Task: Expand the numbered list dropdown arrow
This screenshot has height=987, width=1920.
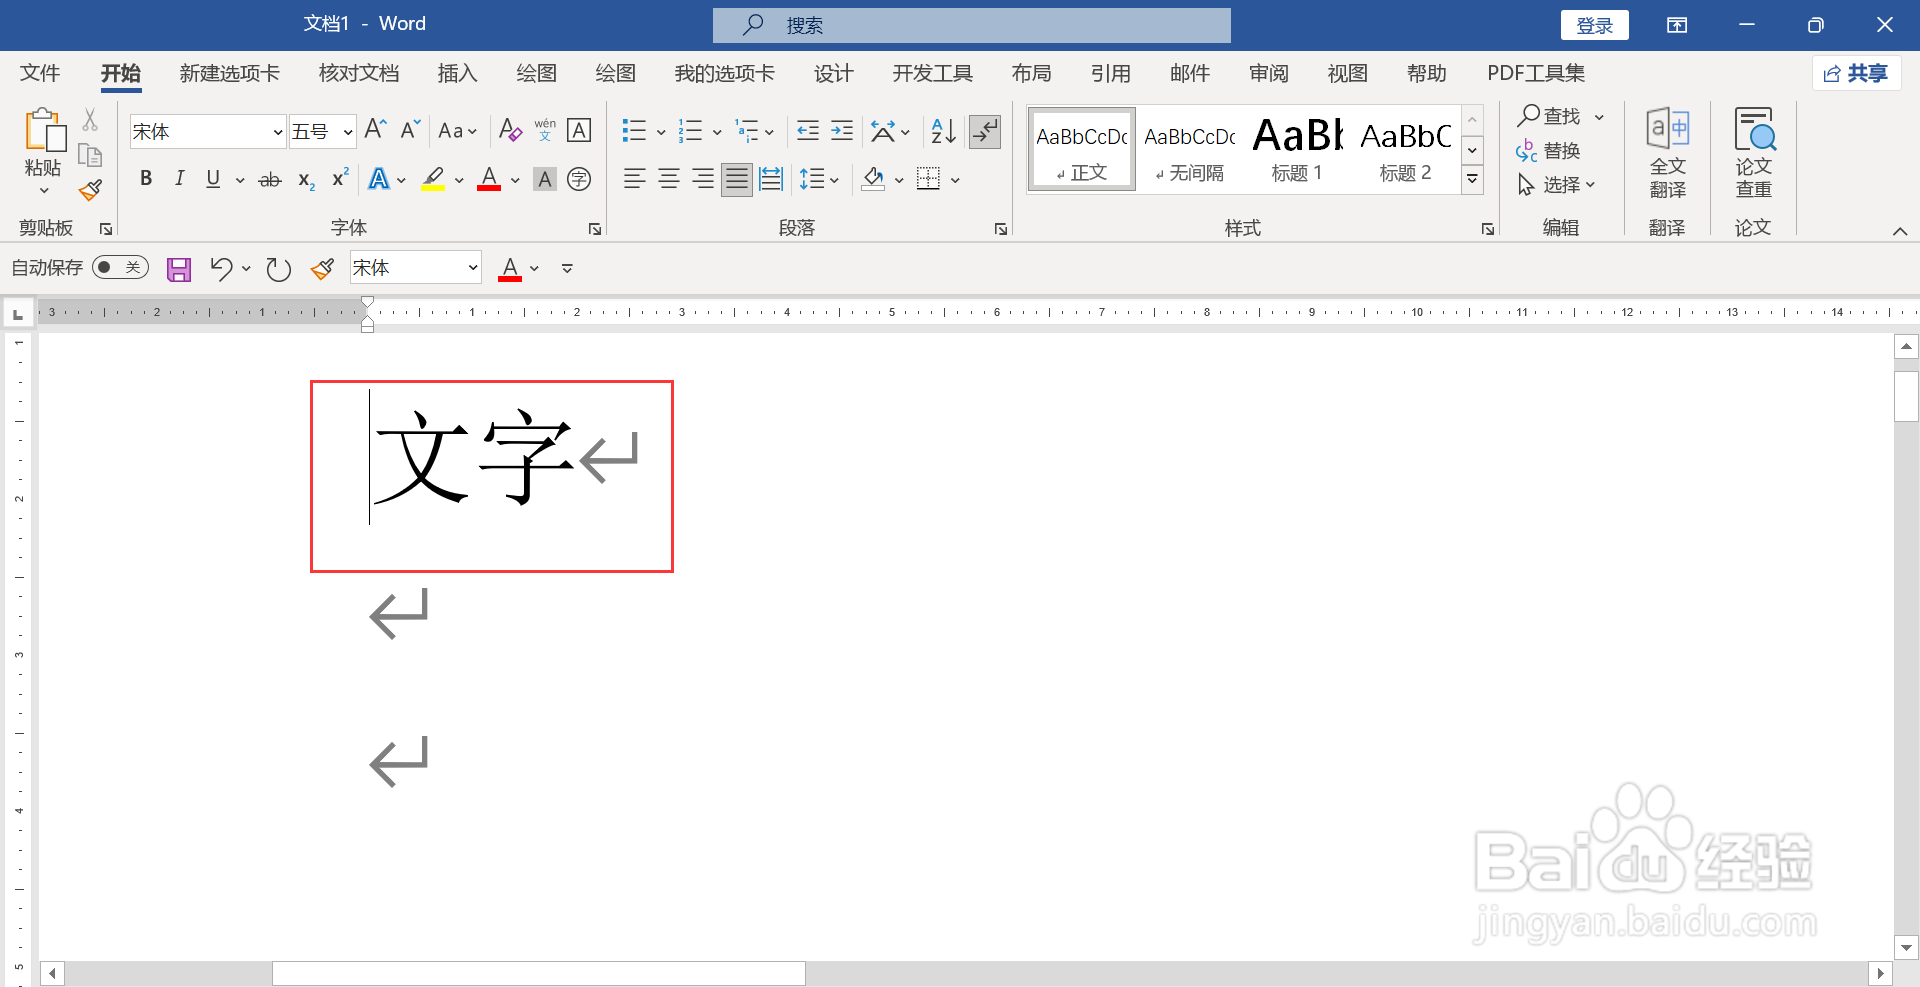Action: click(717, 131)
